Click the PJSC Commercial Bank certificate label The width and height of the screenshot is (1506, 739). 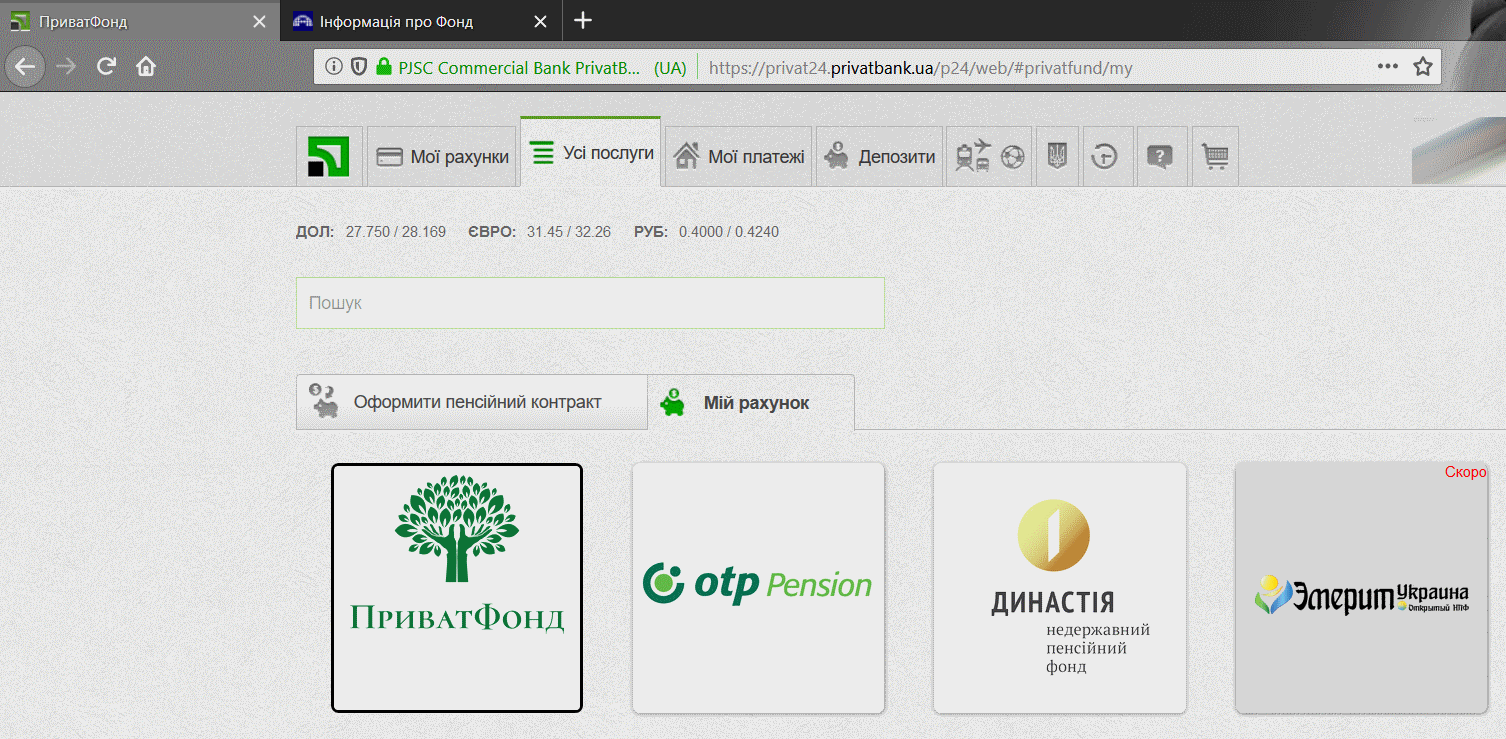(542, 68)
